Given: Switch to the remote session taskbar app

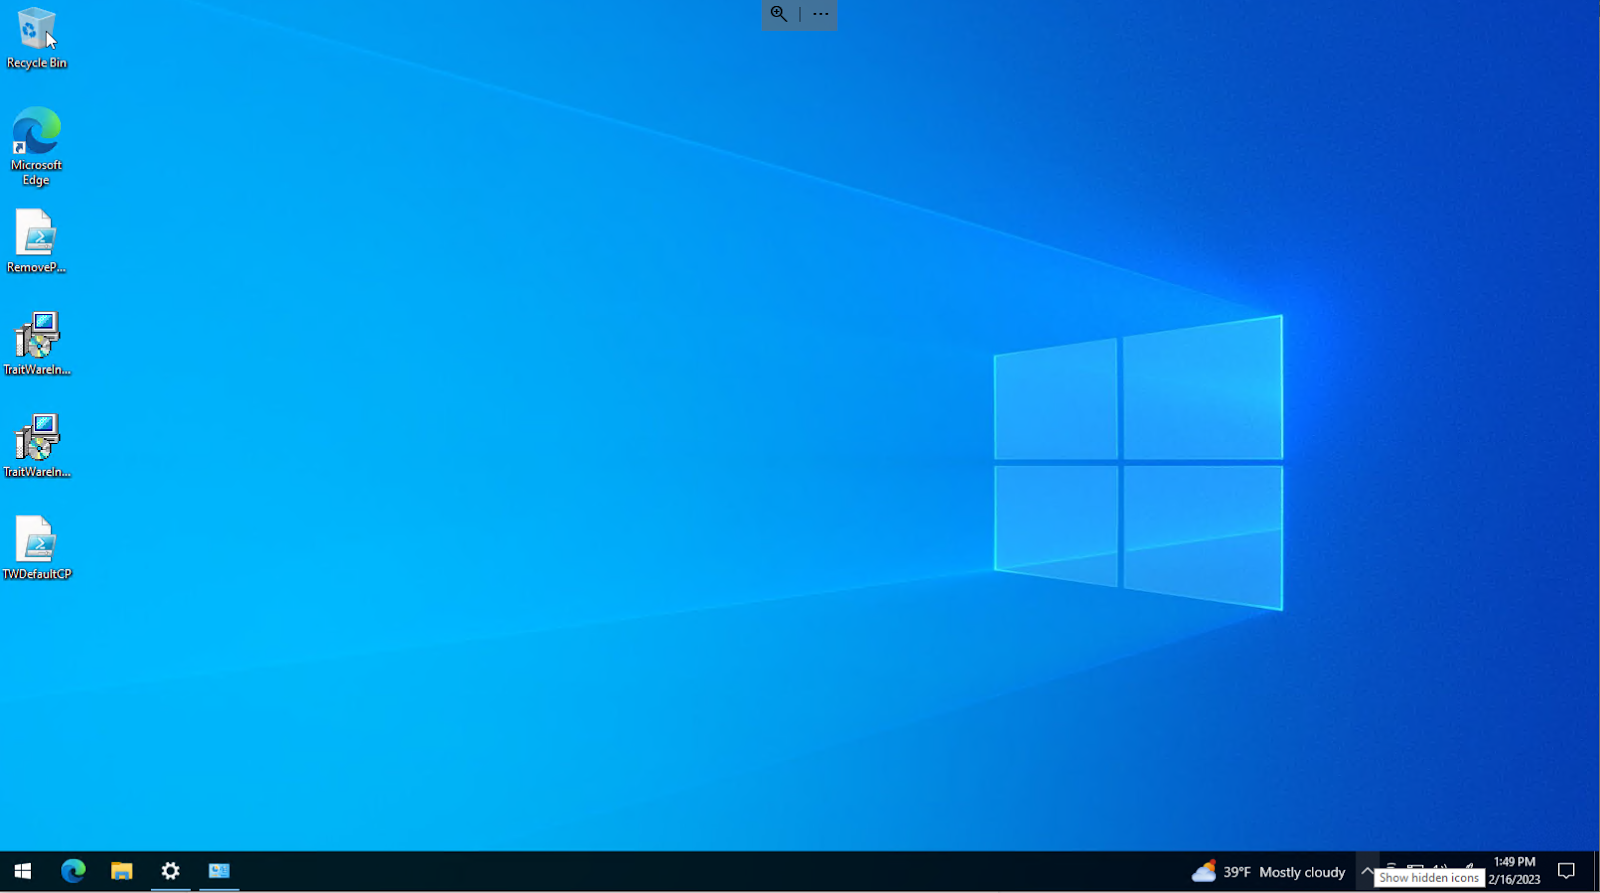Looking at the screenshot, I should point(219,871).
